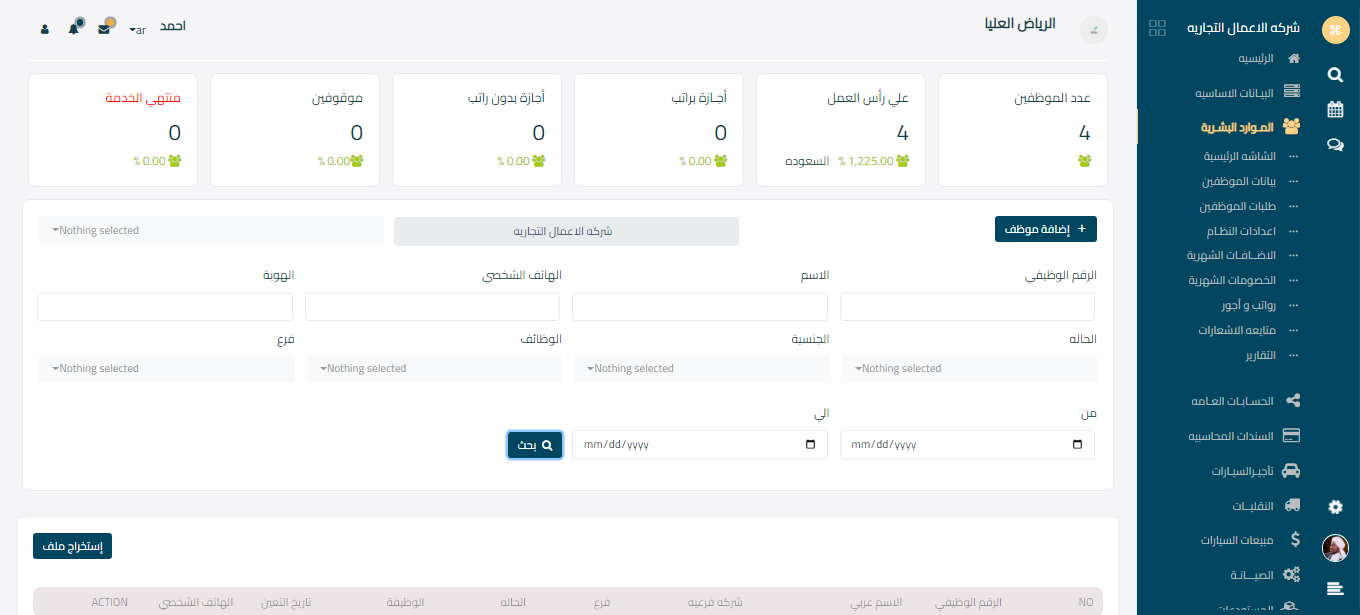The height and width of the screenshot is (615, 1360).
Task: Open بيانات الموظفين menu item
Action: [x=1238, y=181]
